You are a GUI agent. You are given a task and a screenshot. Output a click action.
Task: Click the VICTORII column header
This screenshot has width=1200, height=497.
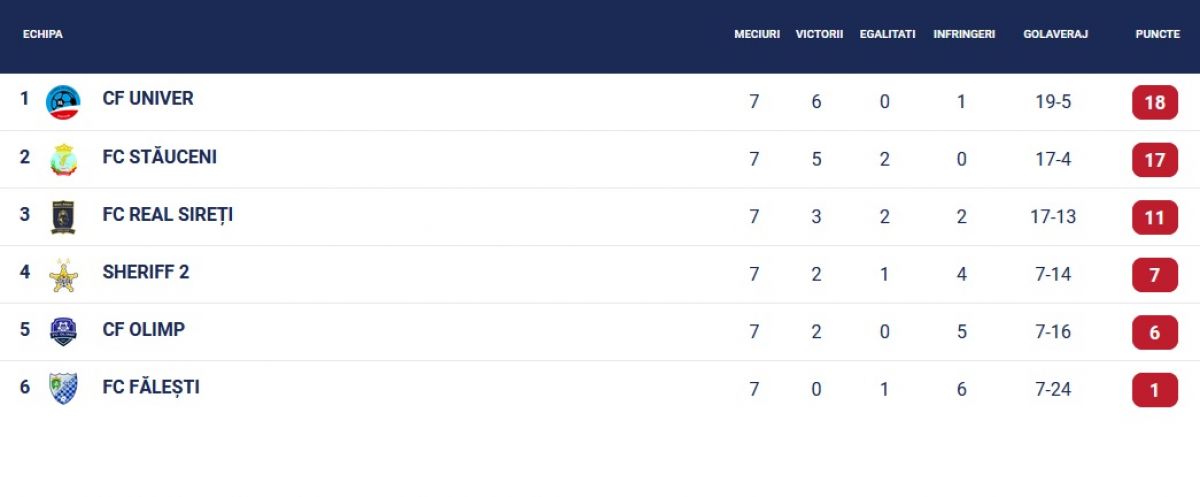819,34
